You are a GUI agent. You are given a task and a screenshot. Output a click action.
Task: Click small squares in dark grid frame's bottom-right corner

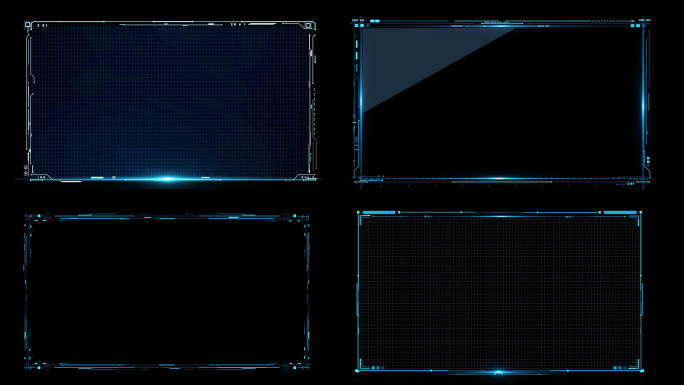click(x=620, y=368)
